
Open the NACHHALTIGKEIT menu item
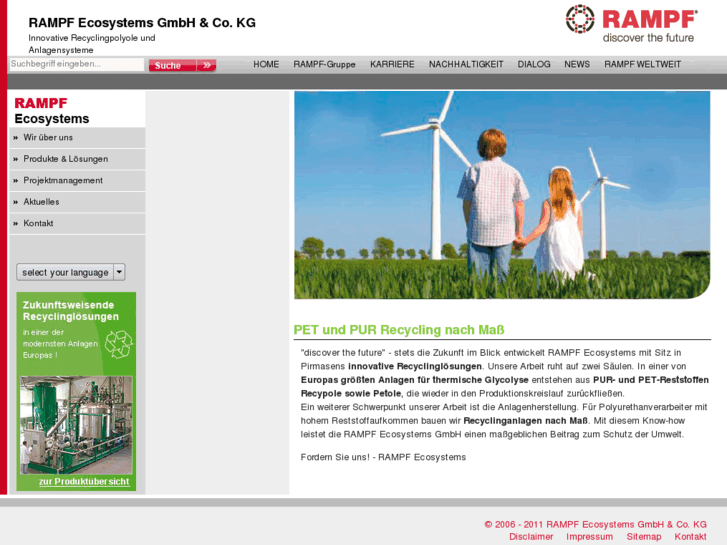(x=466, y=64)
